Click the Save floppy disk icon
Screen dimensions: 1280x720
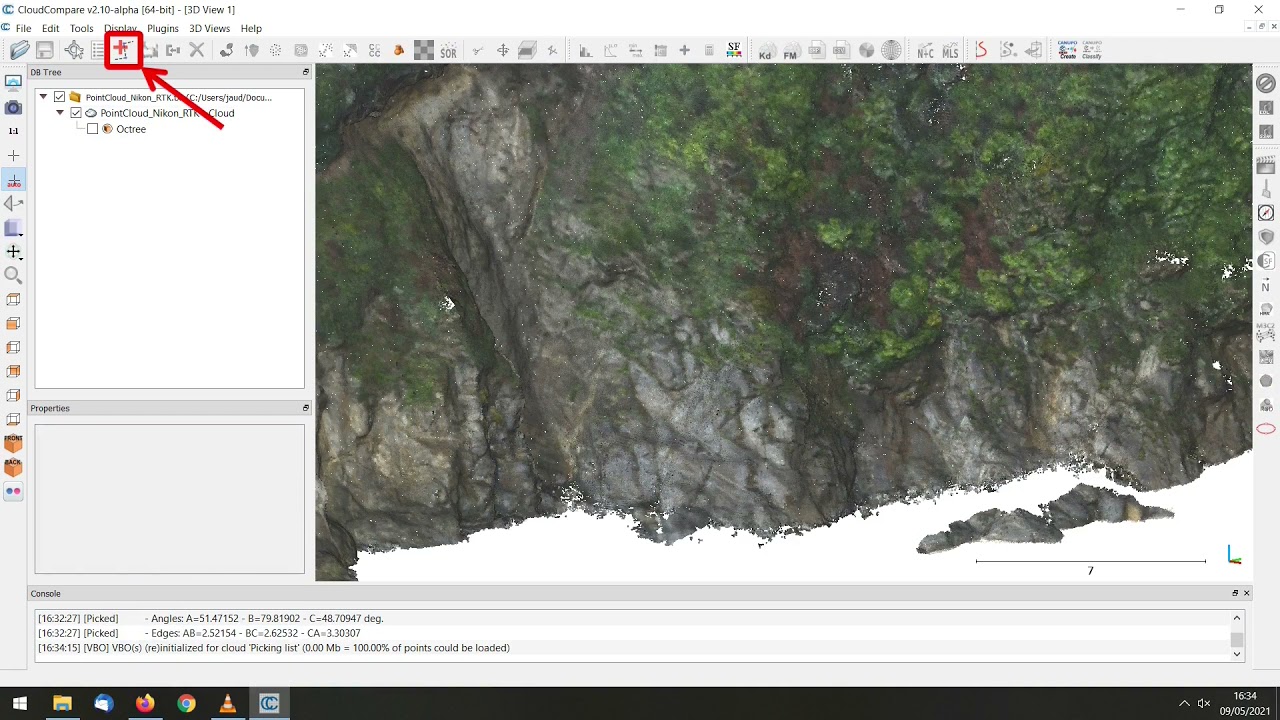click(x=45, y=50)
